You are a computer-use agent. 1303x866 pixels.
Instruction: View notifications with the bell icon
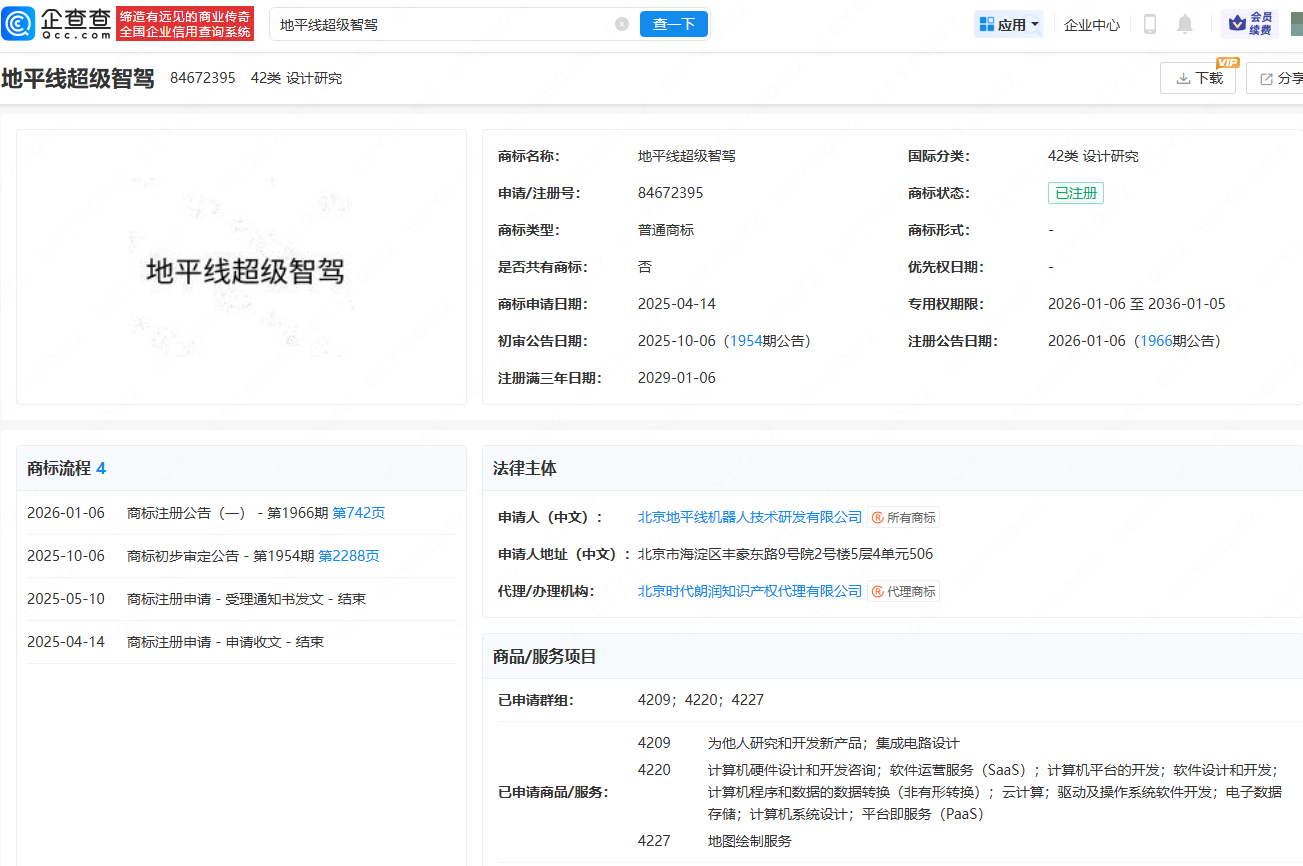(x=1185, y=23)
